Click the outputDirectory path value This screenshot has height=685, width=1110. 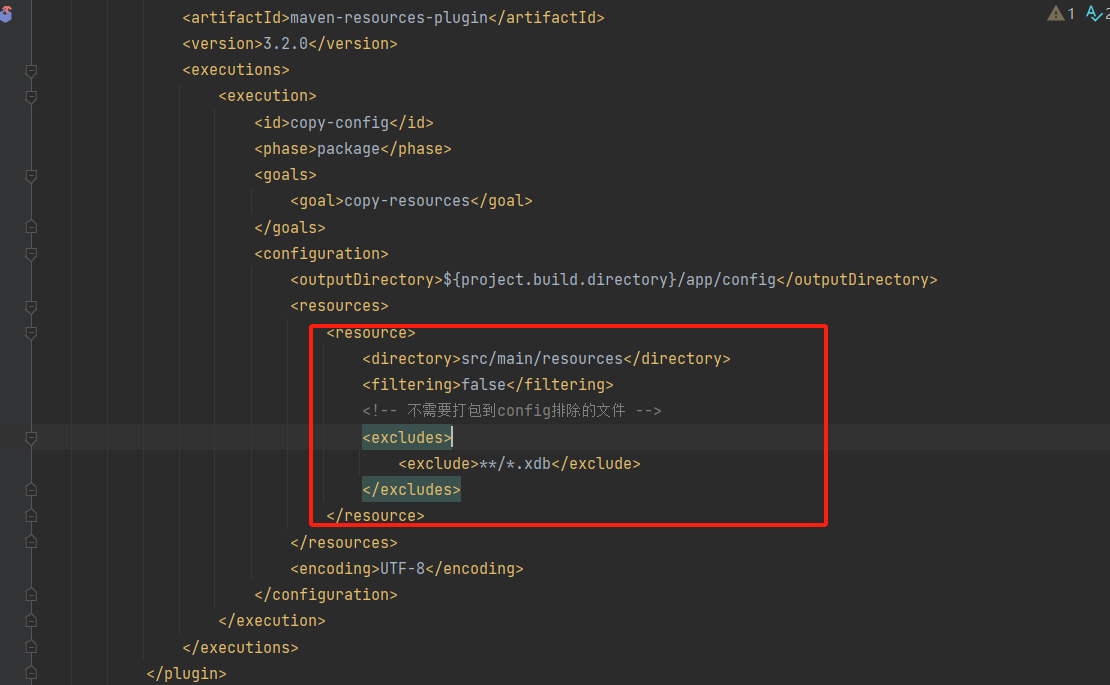tap(609, 280)
